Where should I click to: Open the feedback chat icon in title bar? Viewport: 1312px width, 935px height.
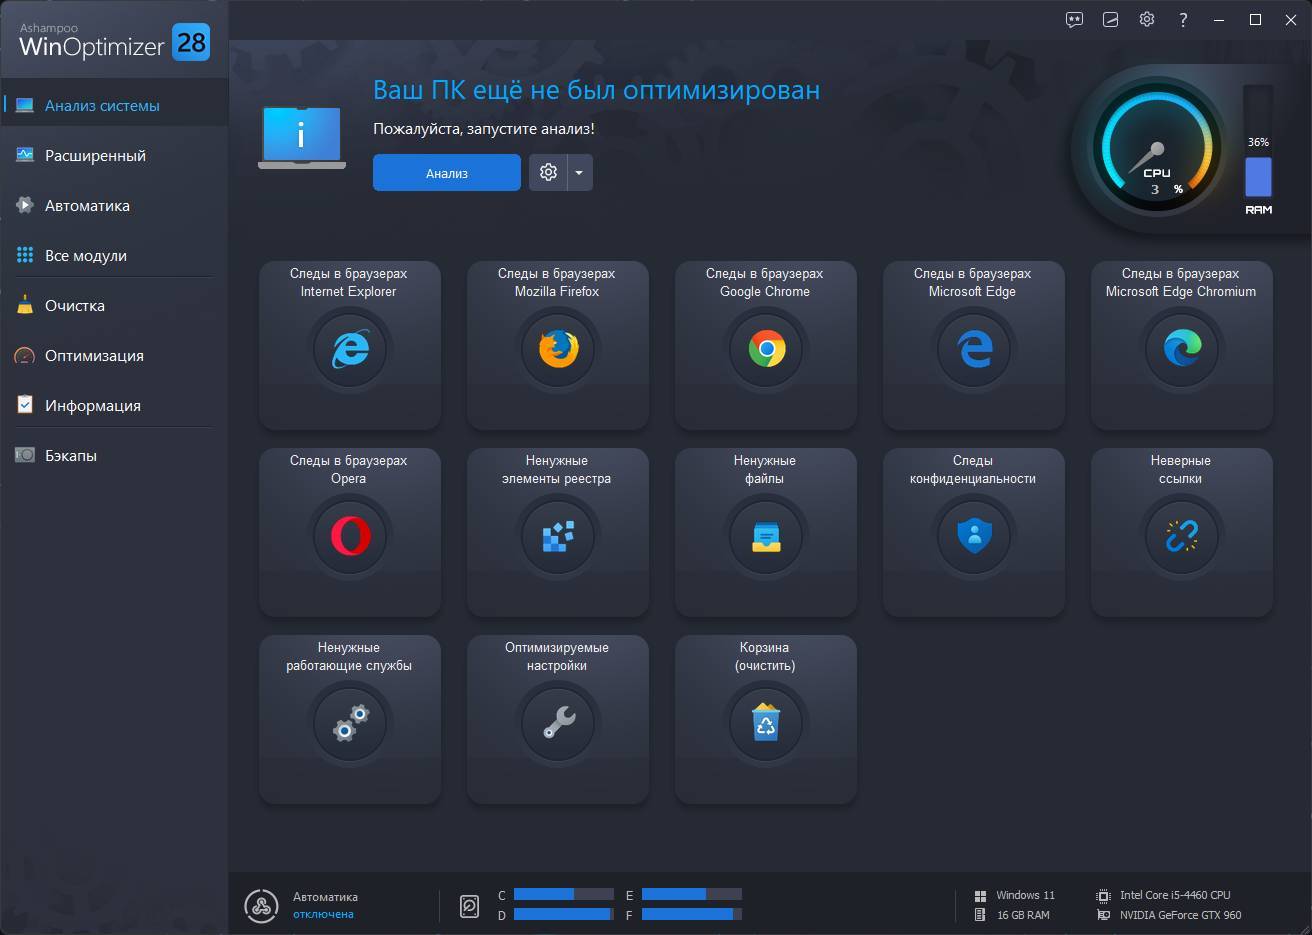[1074, 19]
